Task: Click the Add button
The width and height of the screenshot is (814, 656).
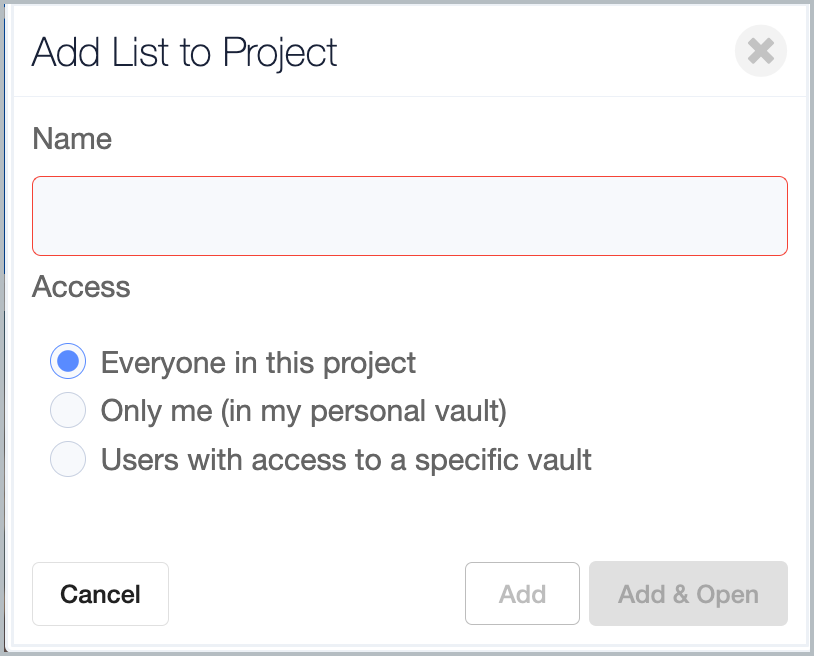Action: point(522,594)
